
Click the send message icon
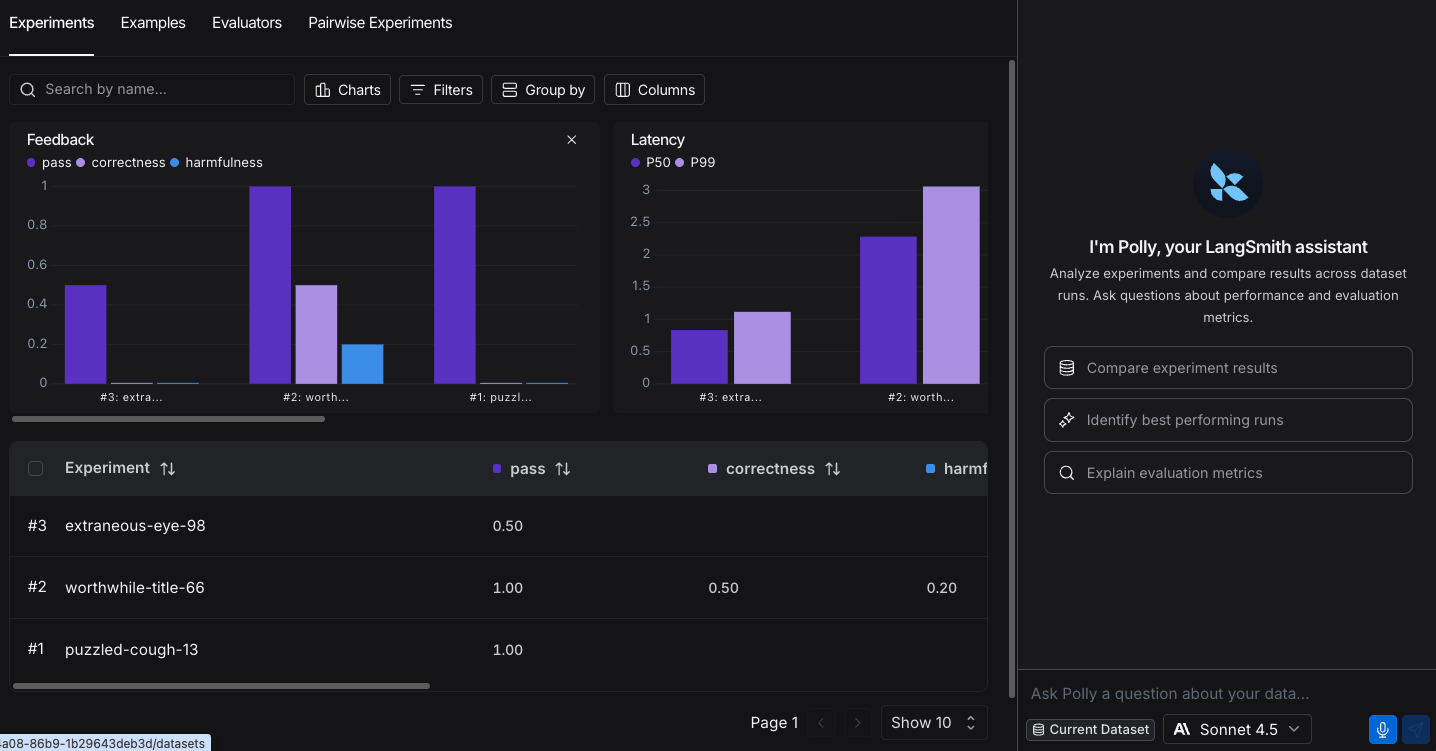pos(1416,729)
